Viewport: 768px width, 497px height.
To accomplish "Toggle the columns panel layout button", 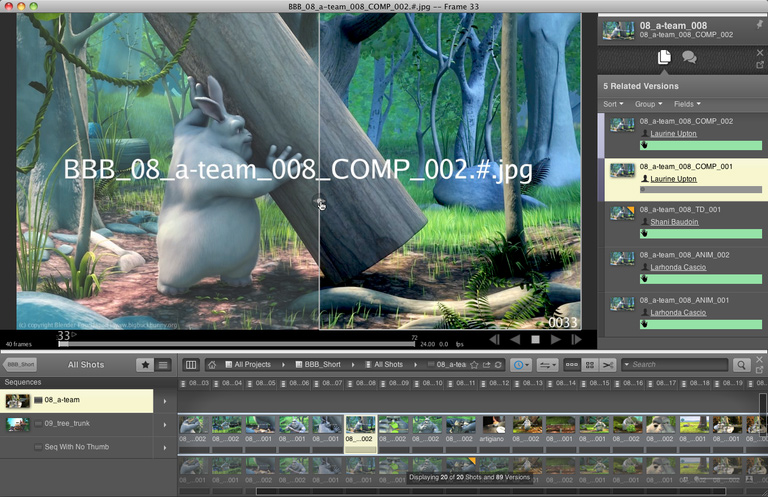I will 191,365.
